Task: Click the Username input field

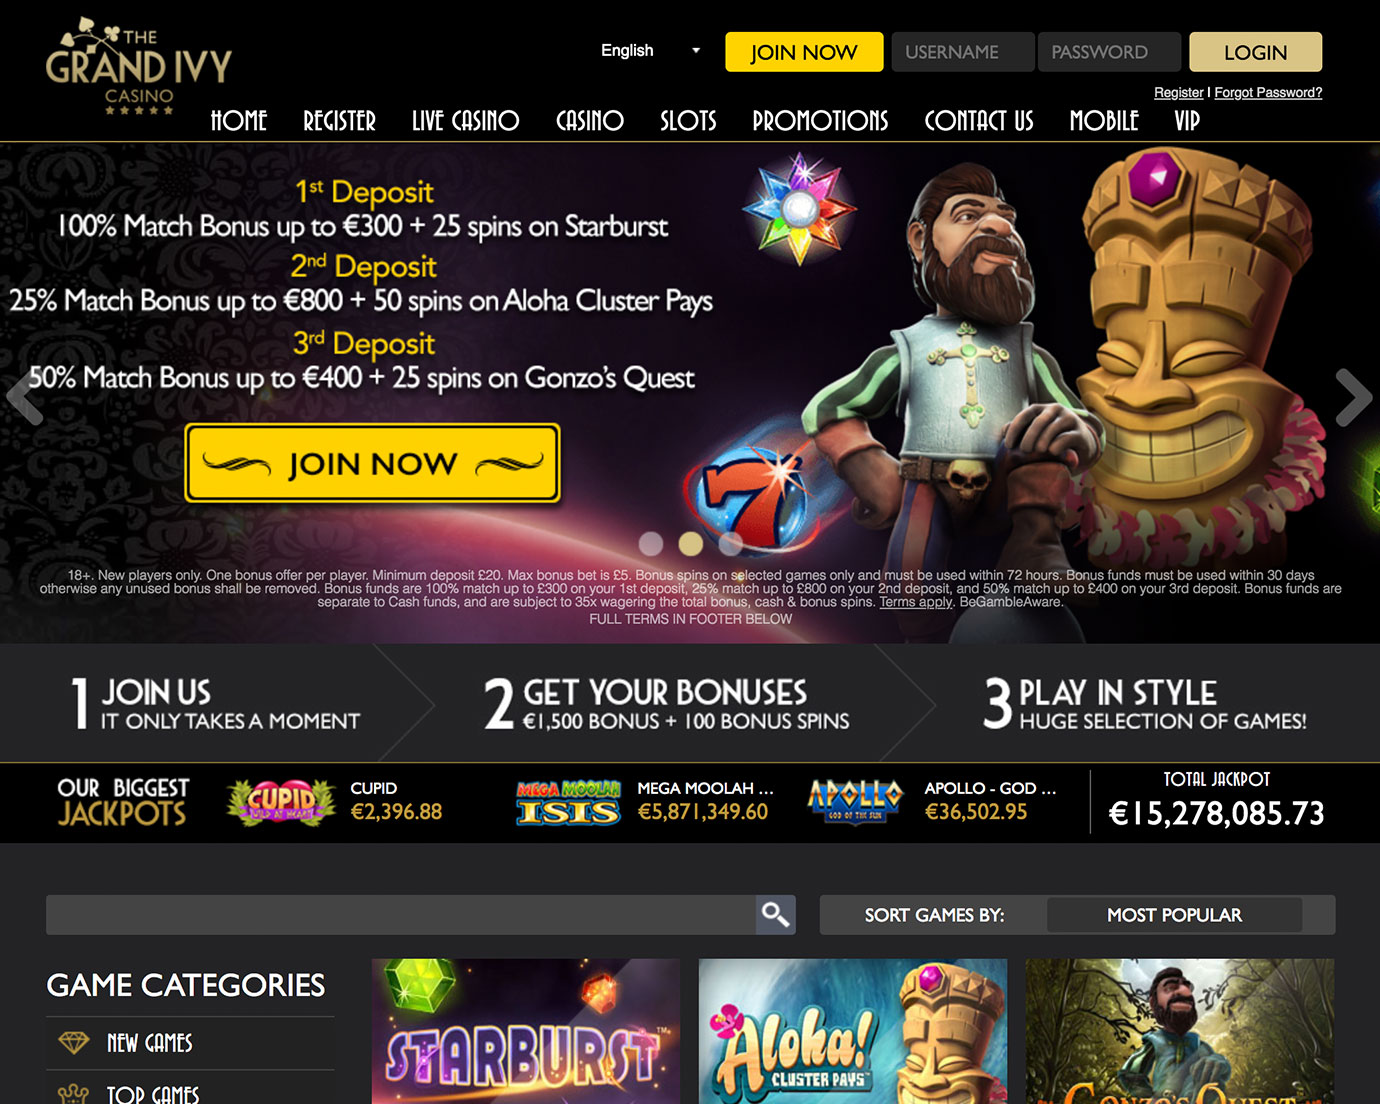Action: click(963, 52)
